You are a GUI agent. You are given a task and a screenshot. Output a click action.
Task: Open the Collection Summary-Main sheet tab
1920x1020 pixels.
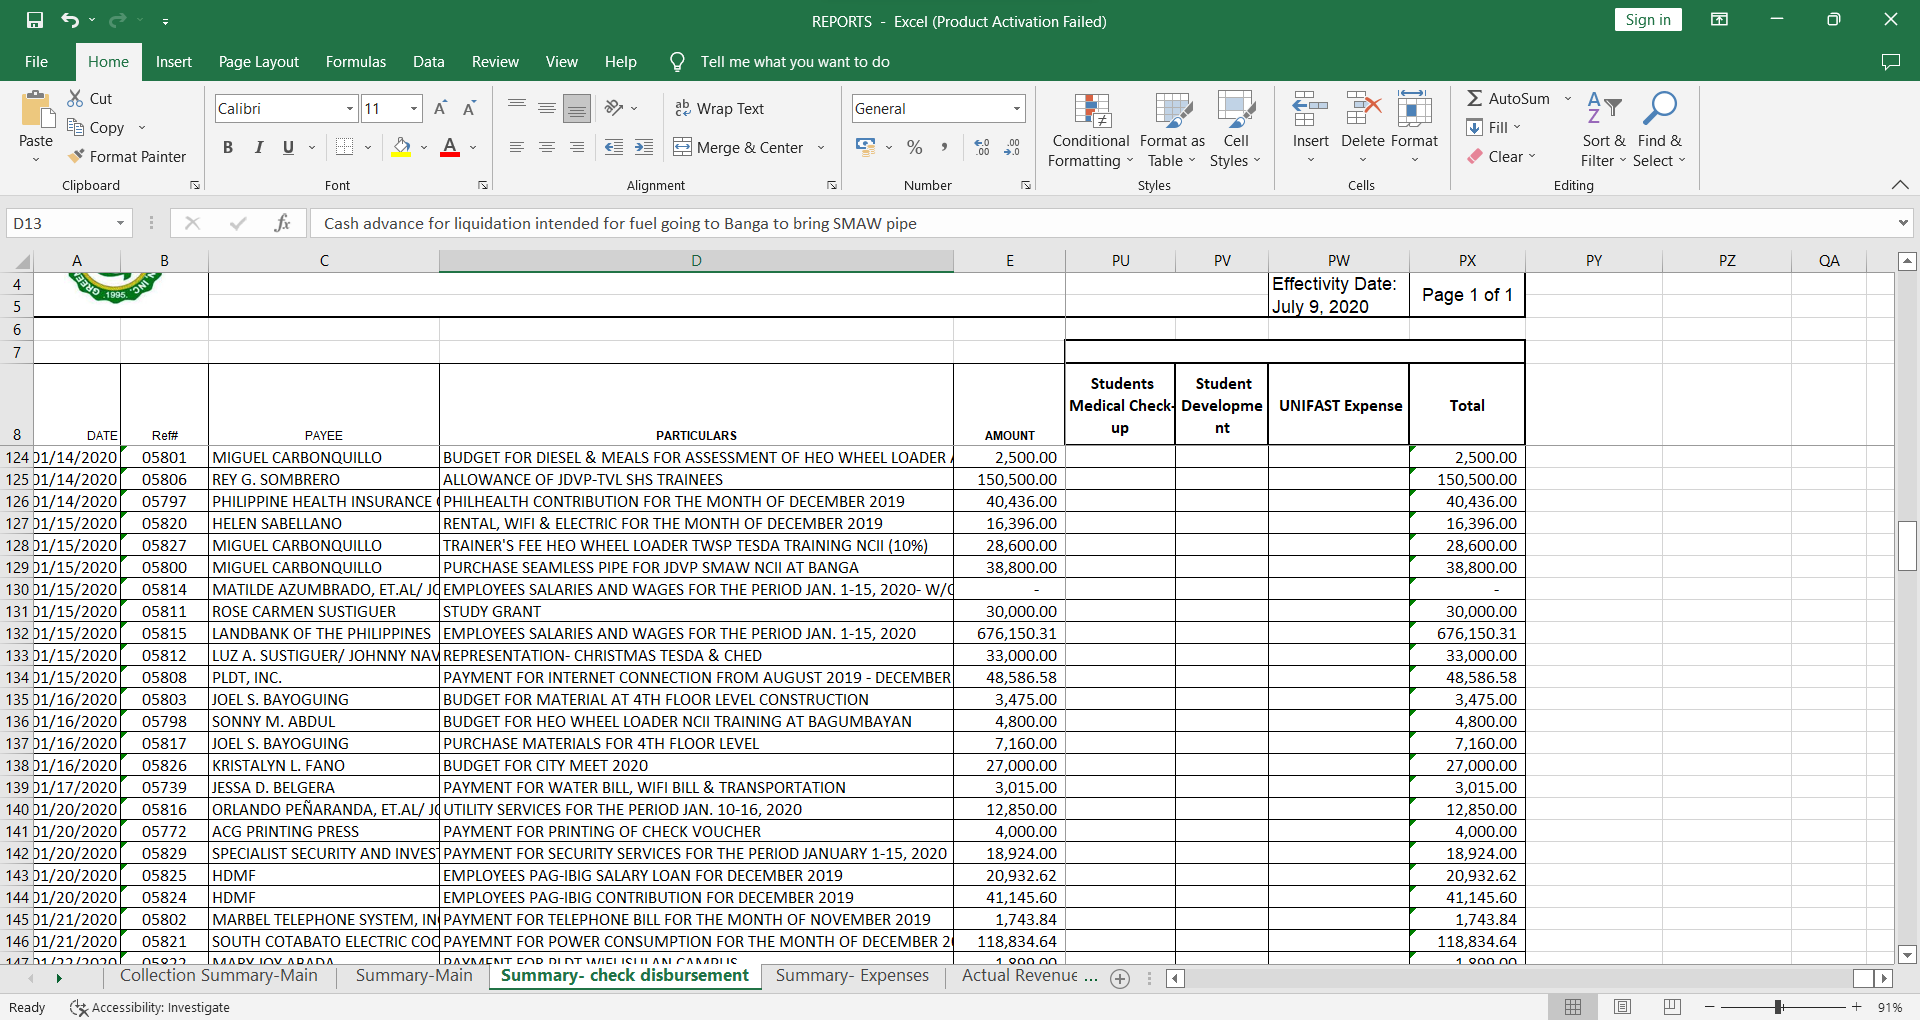coord(219,976)
